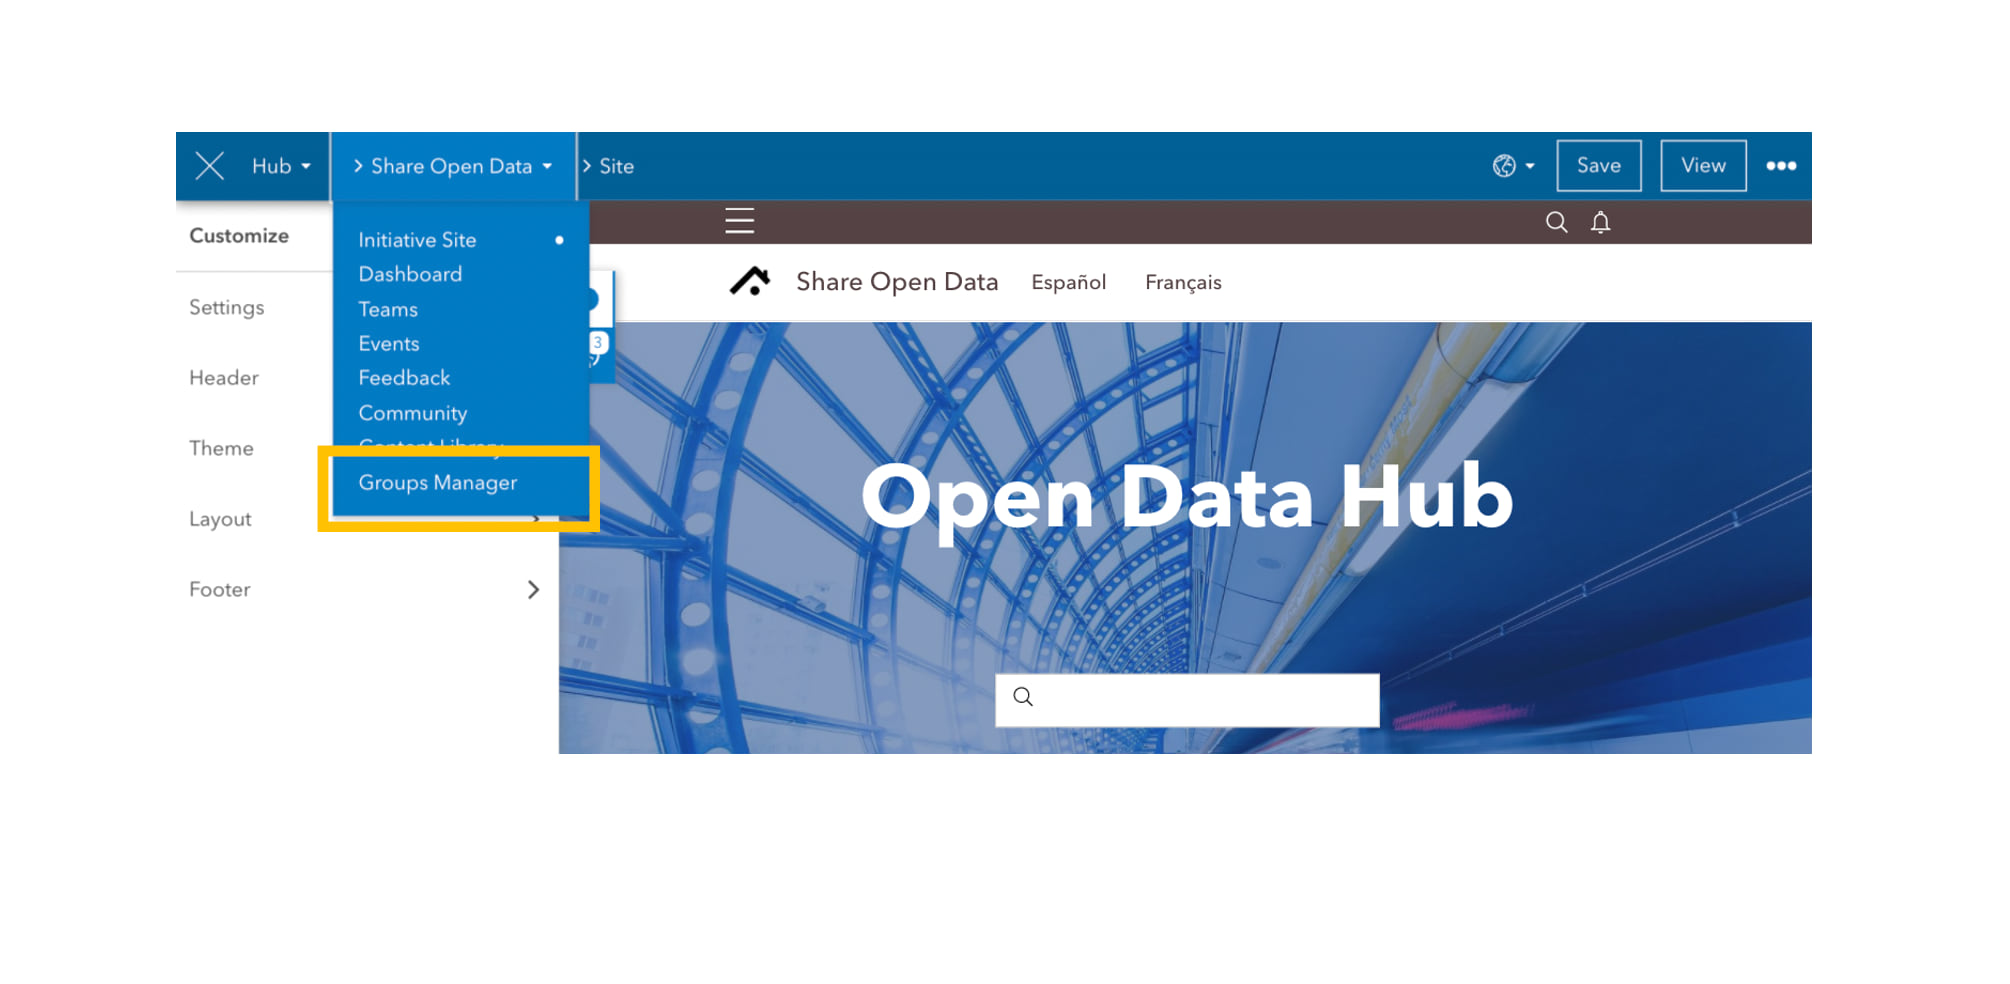Go to Community in the dropdown menu
This screenshot has height=984, width=2010.
coord(413,413)
